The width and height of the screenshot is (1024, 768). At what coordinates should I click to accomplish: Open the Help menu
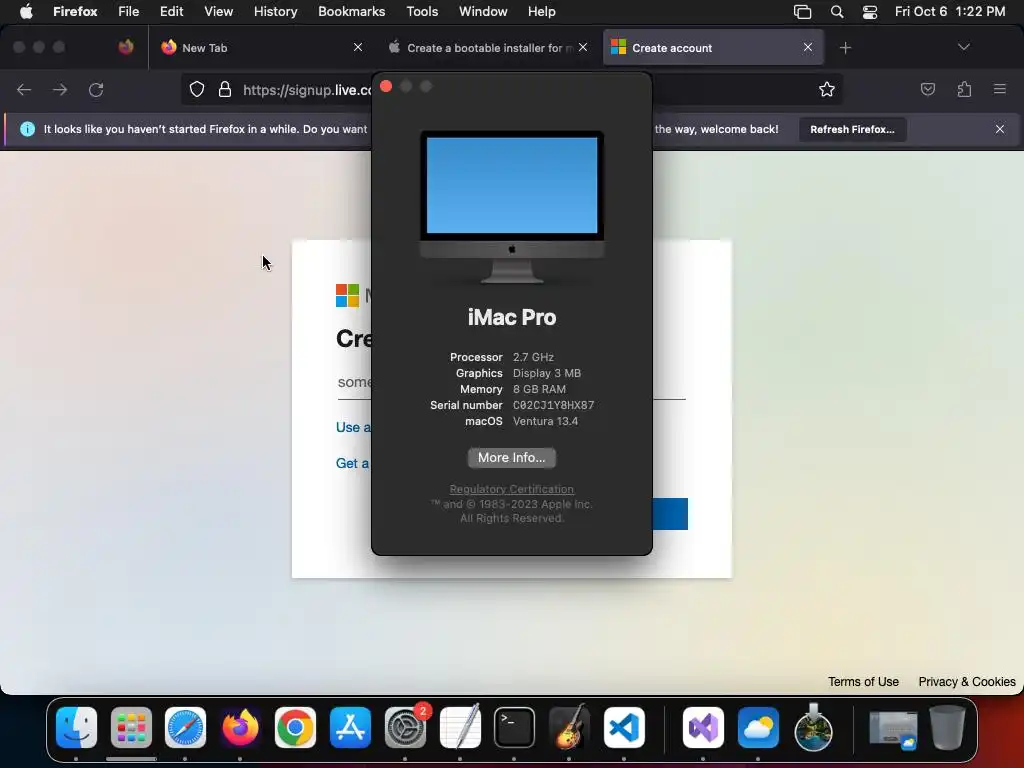542,12
